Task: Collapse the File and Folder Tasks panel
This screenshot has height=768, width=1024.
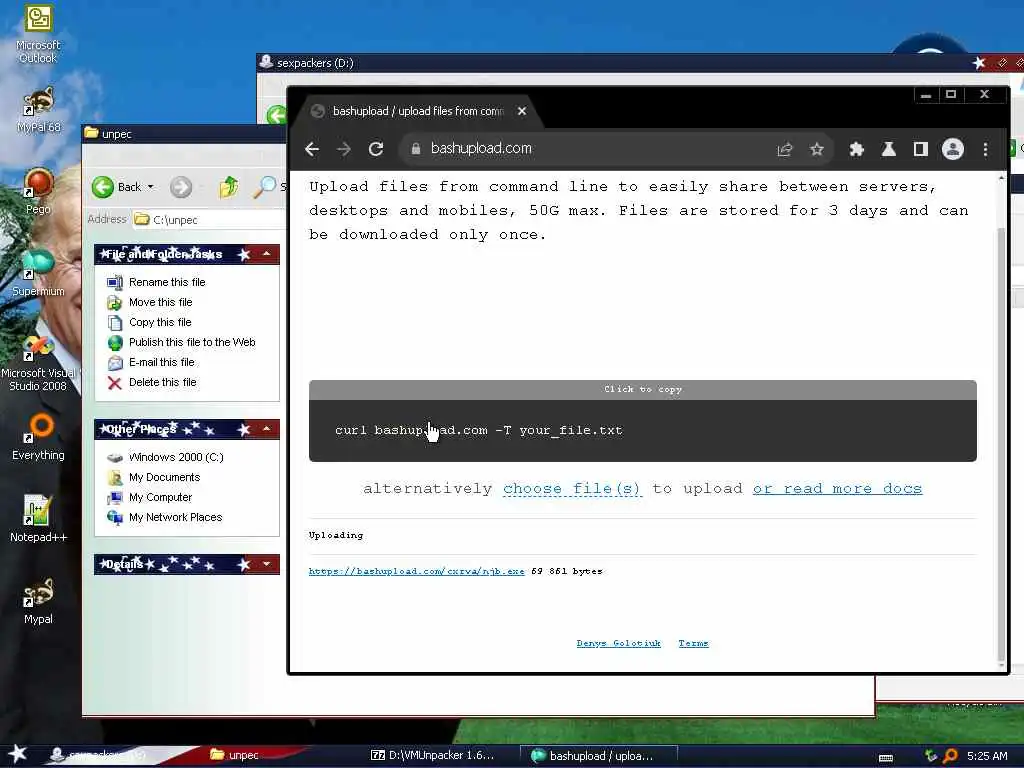Action: [x=266, y=253]
